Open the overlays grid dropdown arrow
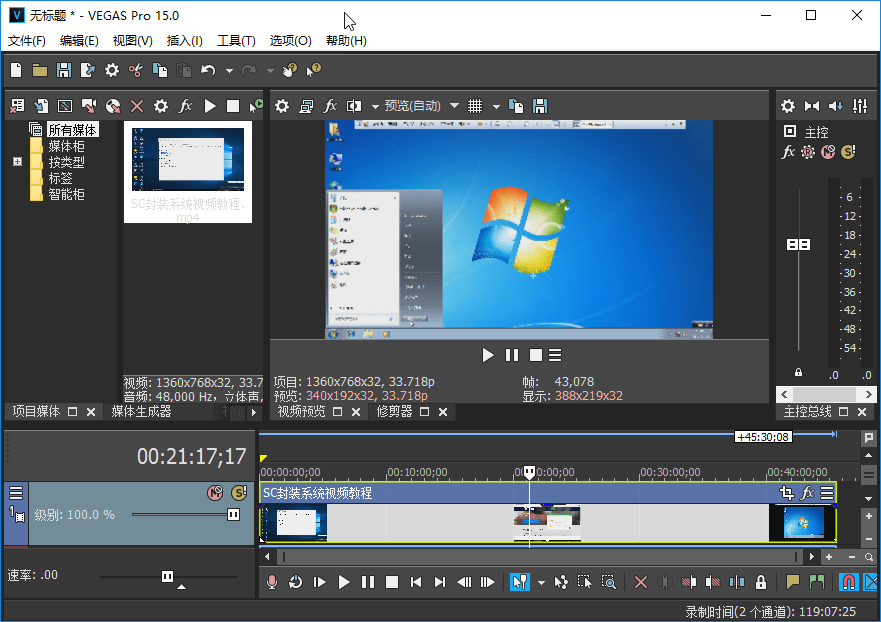 496,106
